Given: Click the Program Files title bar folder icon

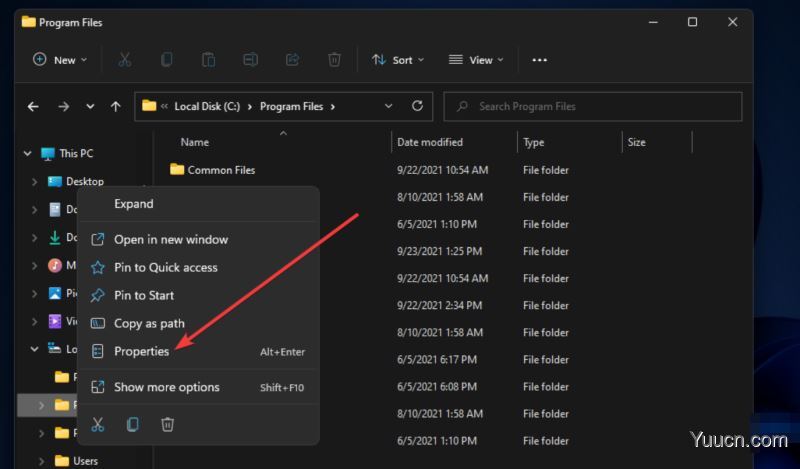Looking at the screenshot, I should click(29, 22).
